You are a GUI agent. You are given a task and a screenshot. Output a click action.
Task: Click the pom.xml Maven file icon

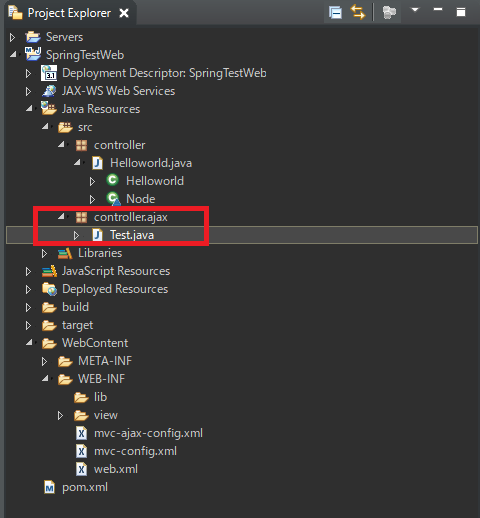[x=49, y=488]
